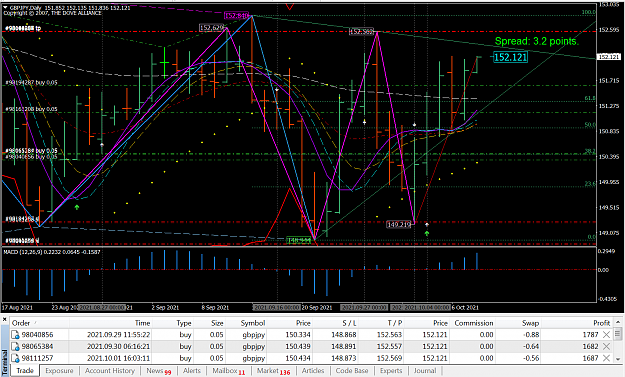Click the order icon for ticket 98040856
The image size is (625, 377).
(15, 335)
